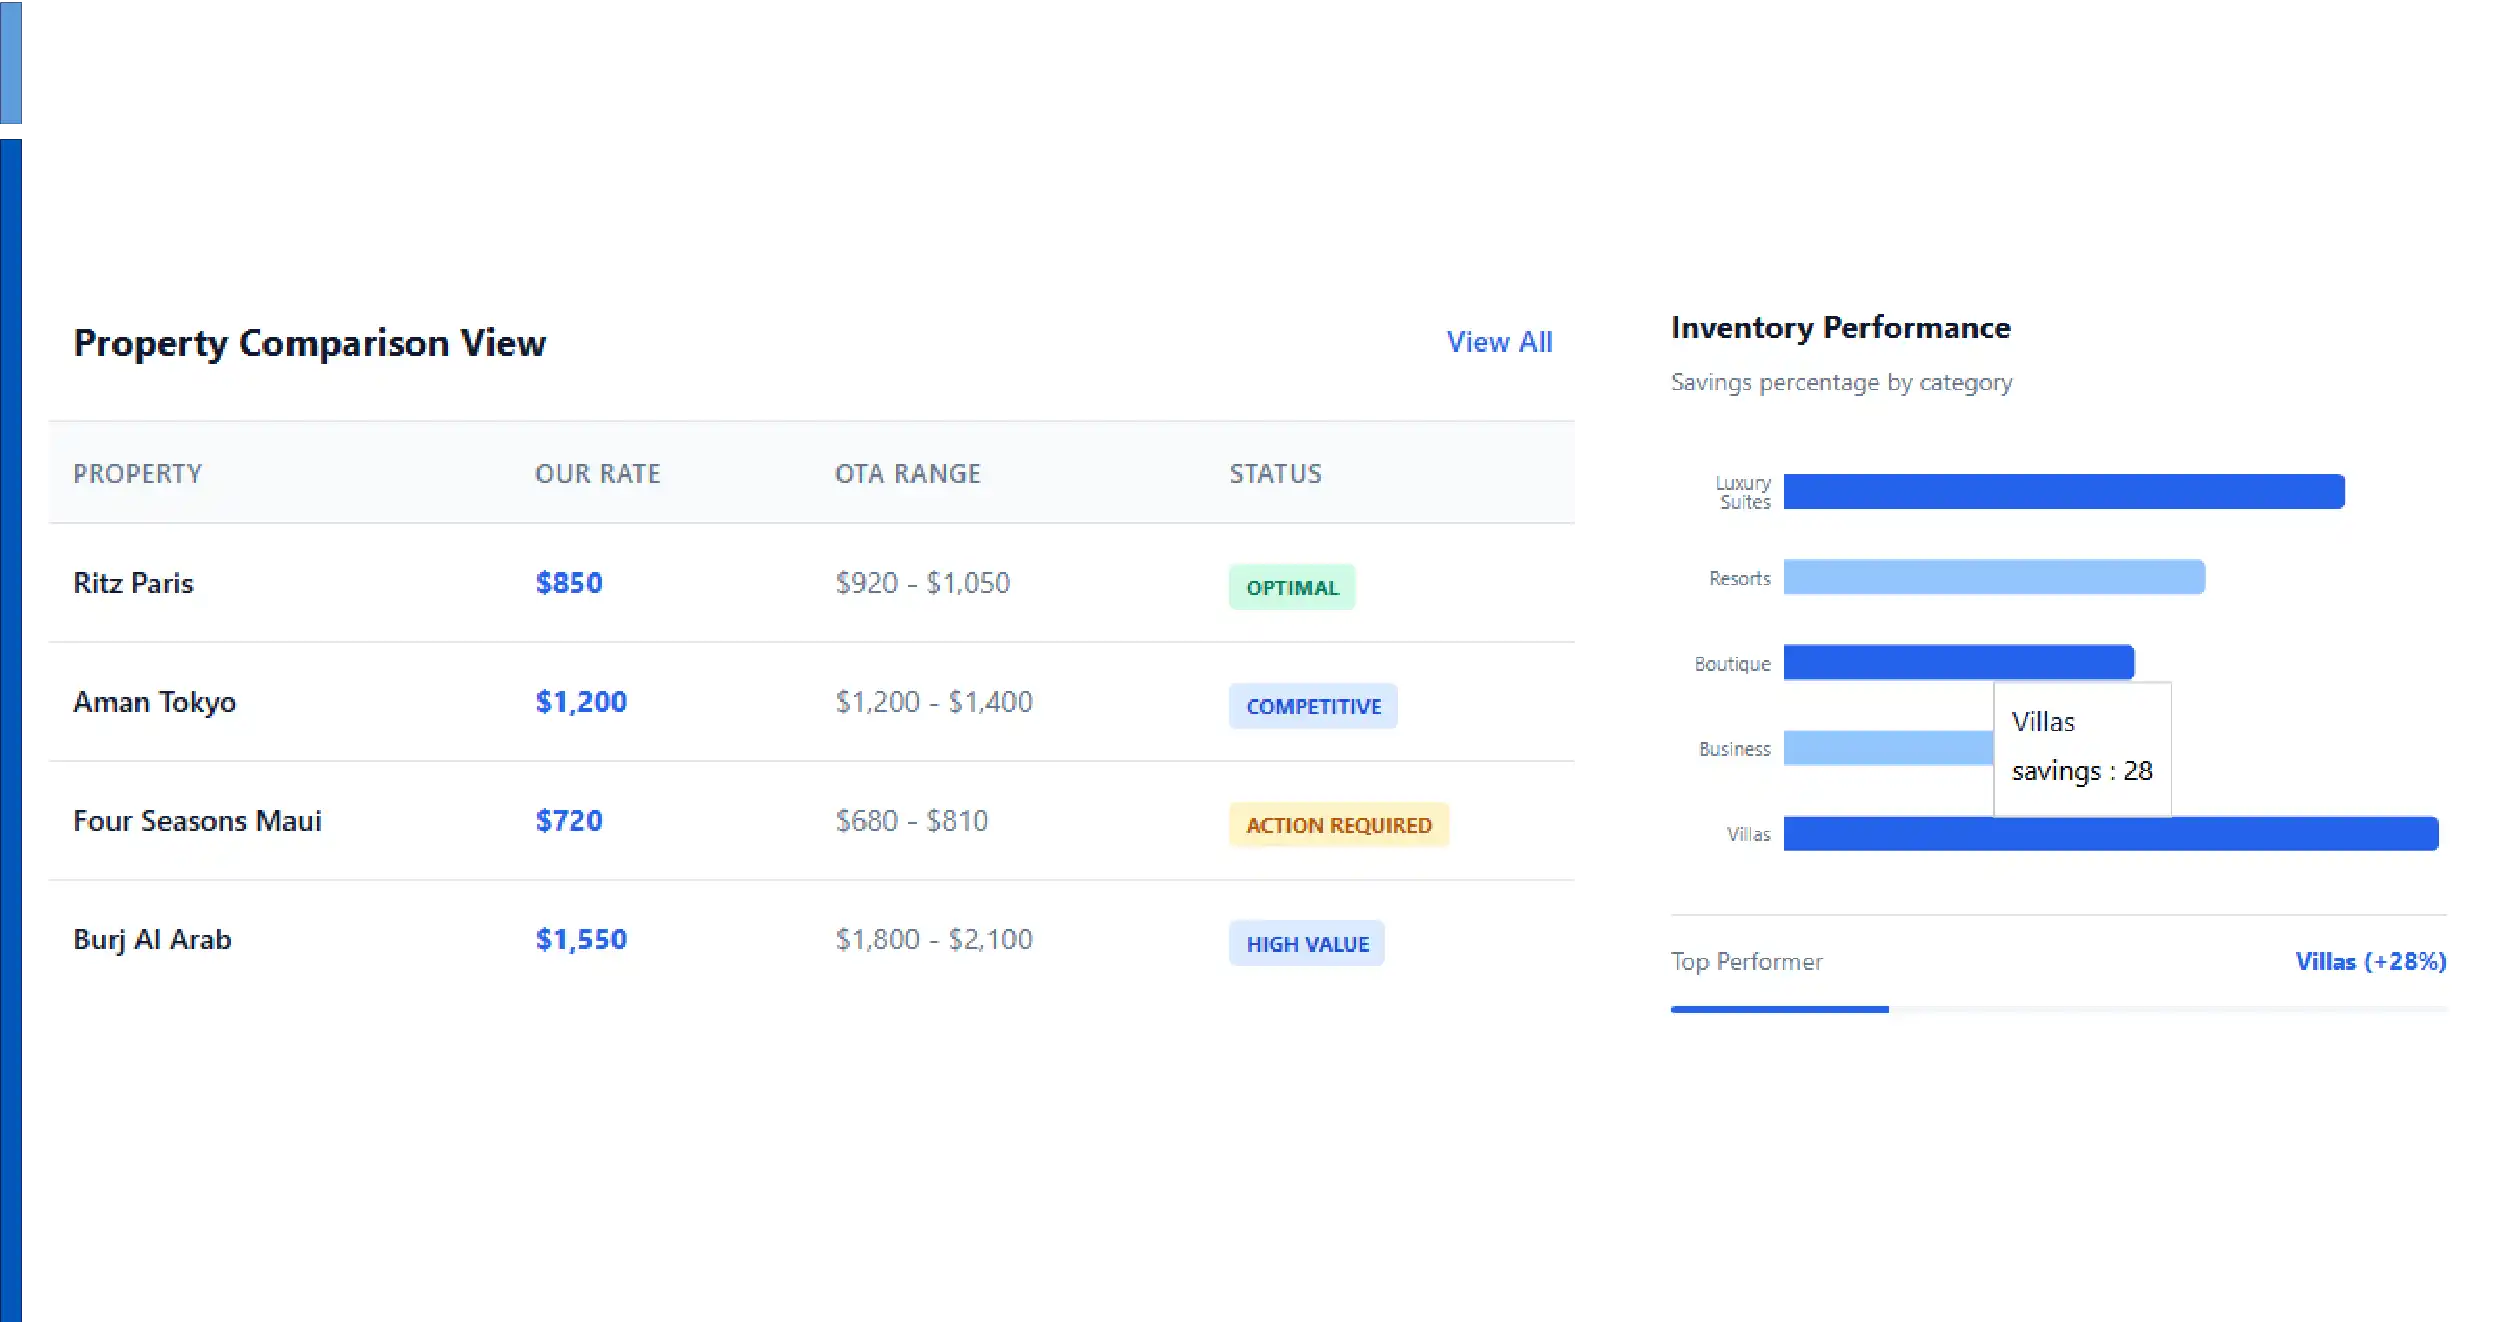Click the OPTIMAL status badge

point(1291,588)
